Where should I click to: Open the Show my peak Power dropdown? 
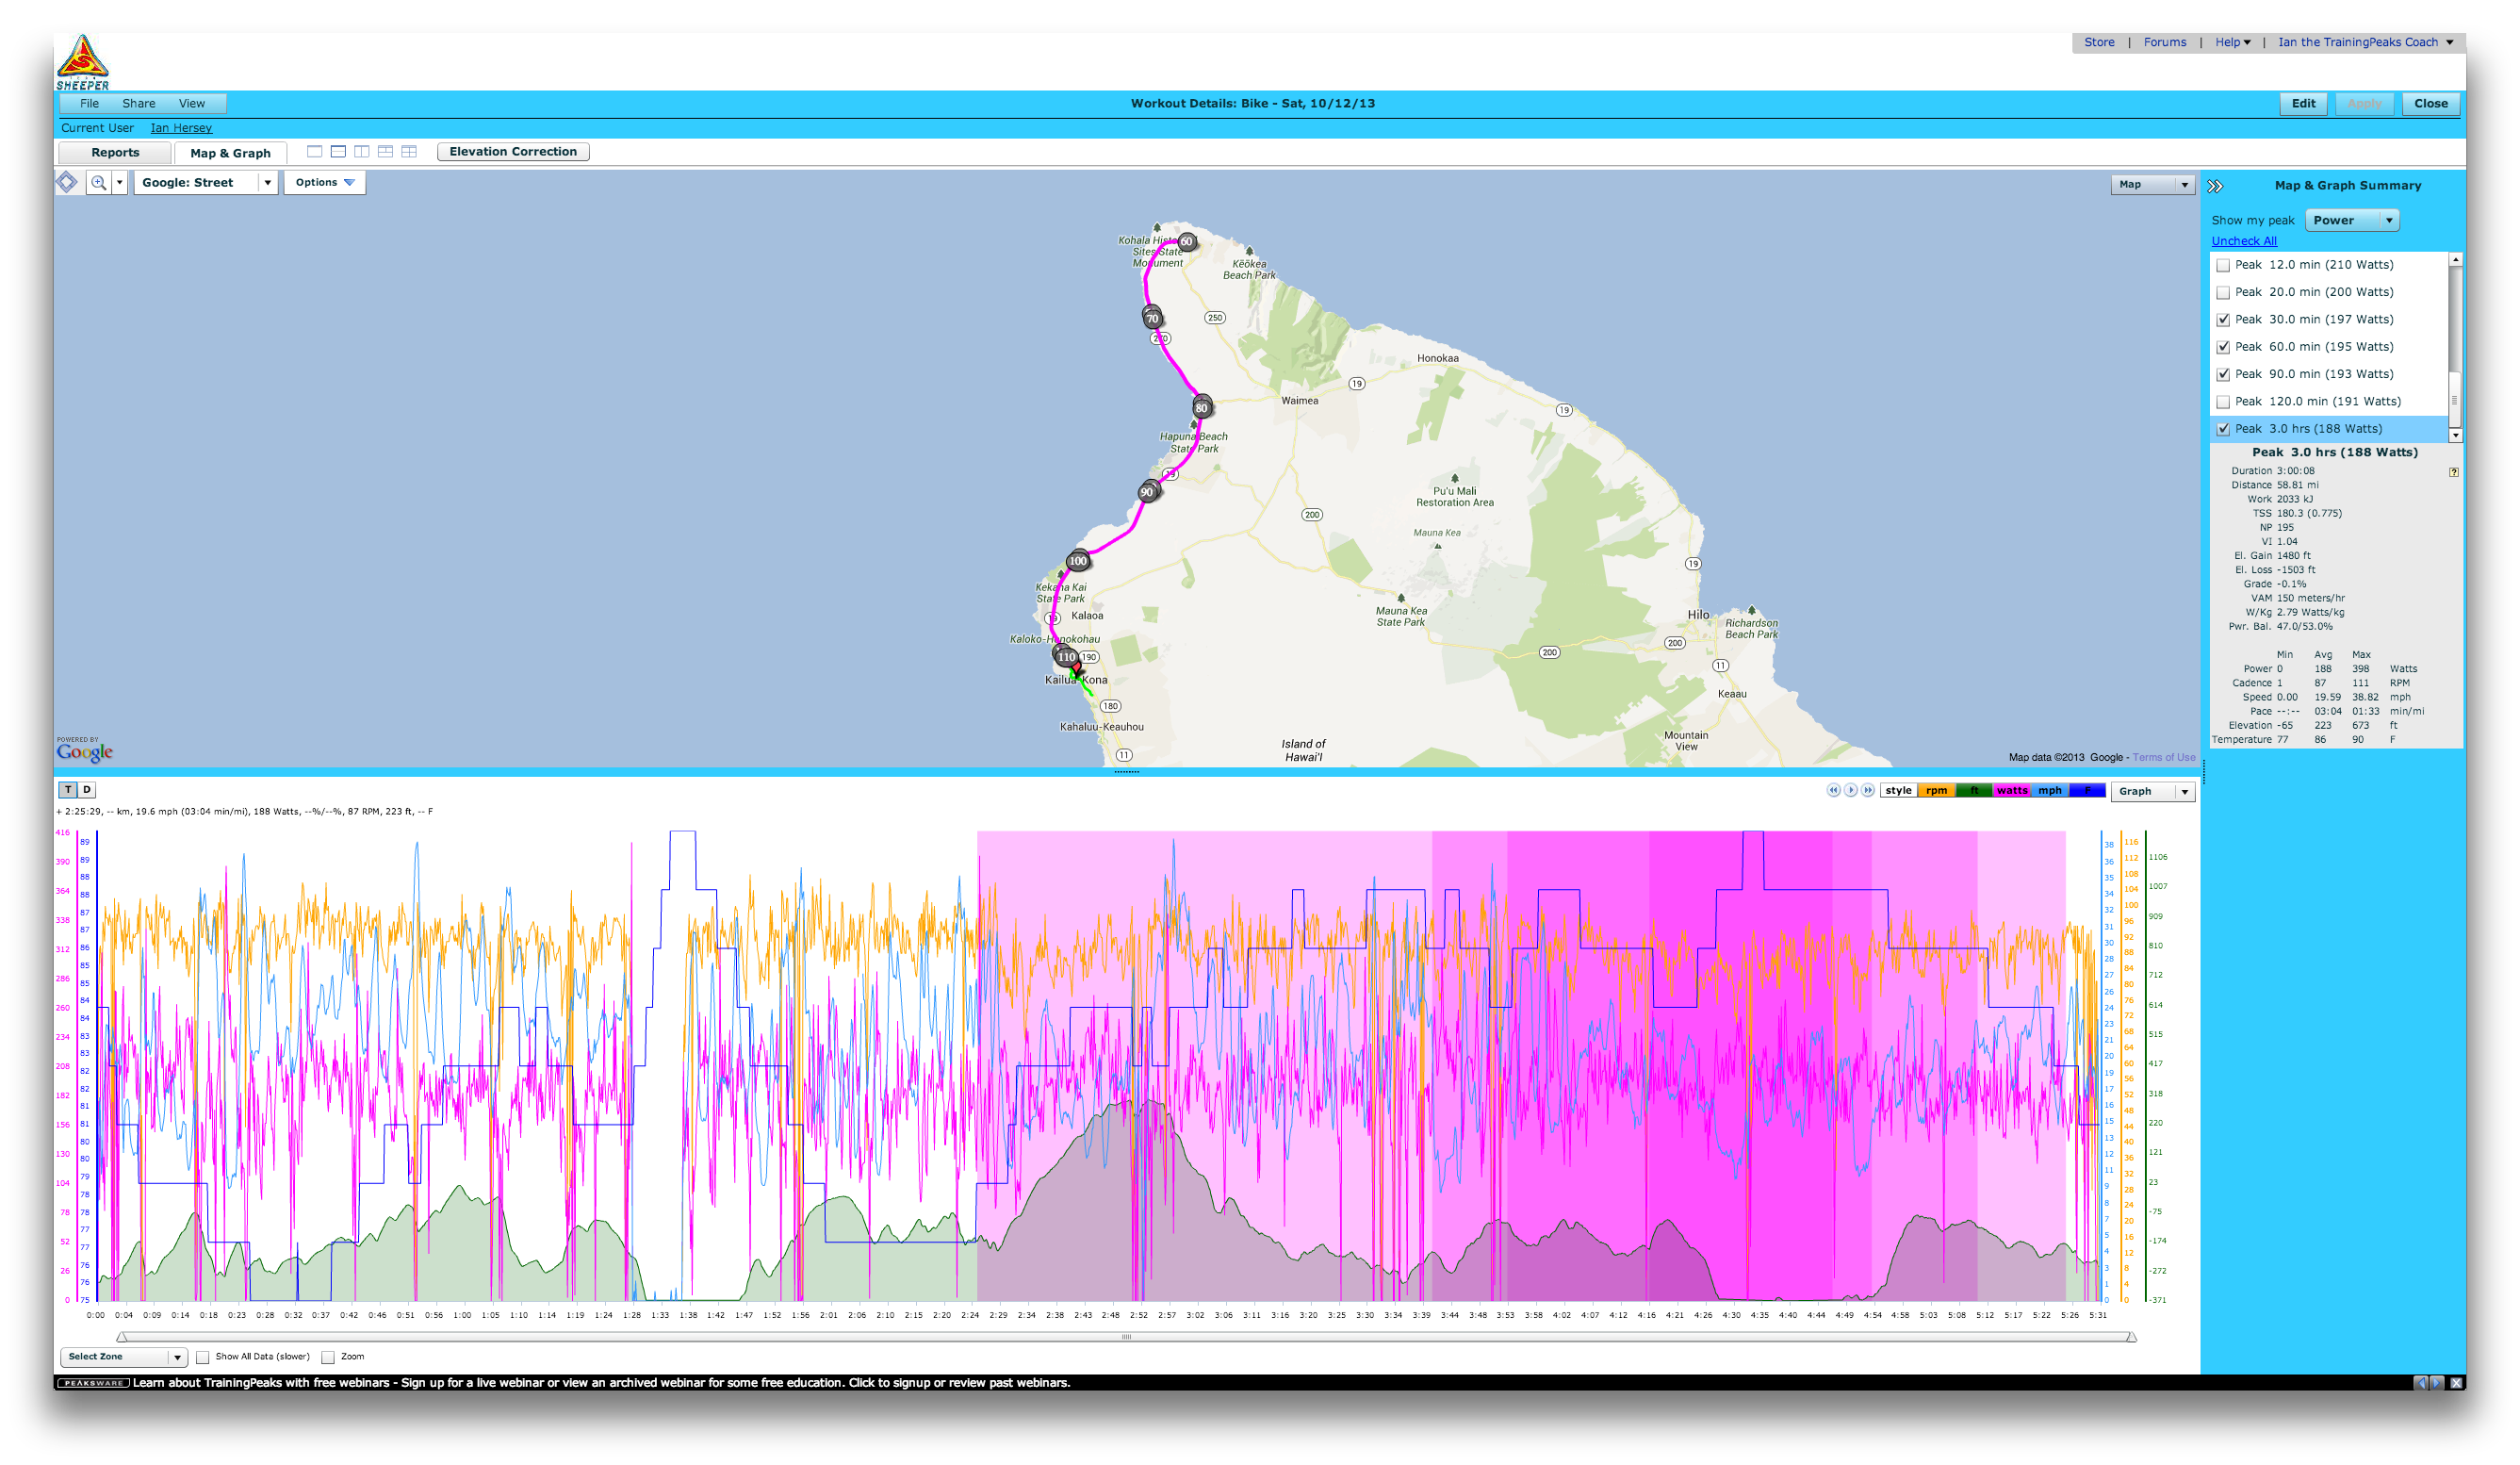[x=2351, y=221]
